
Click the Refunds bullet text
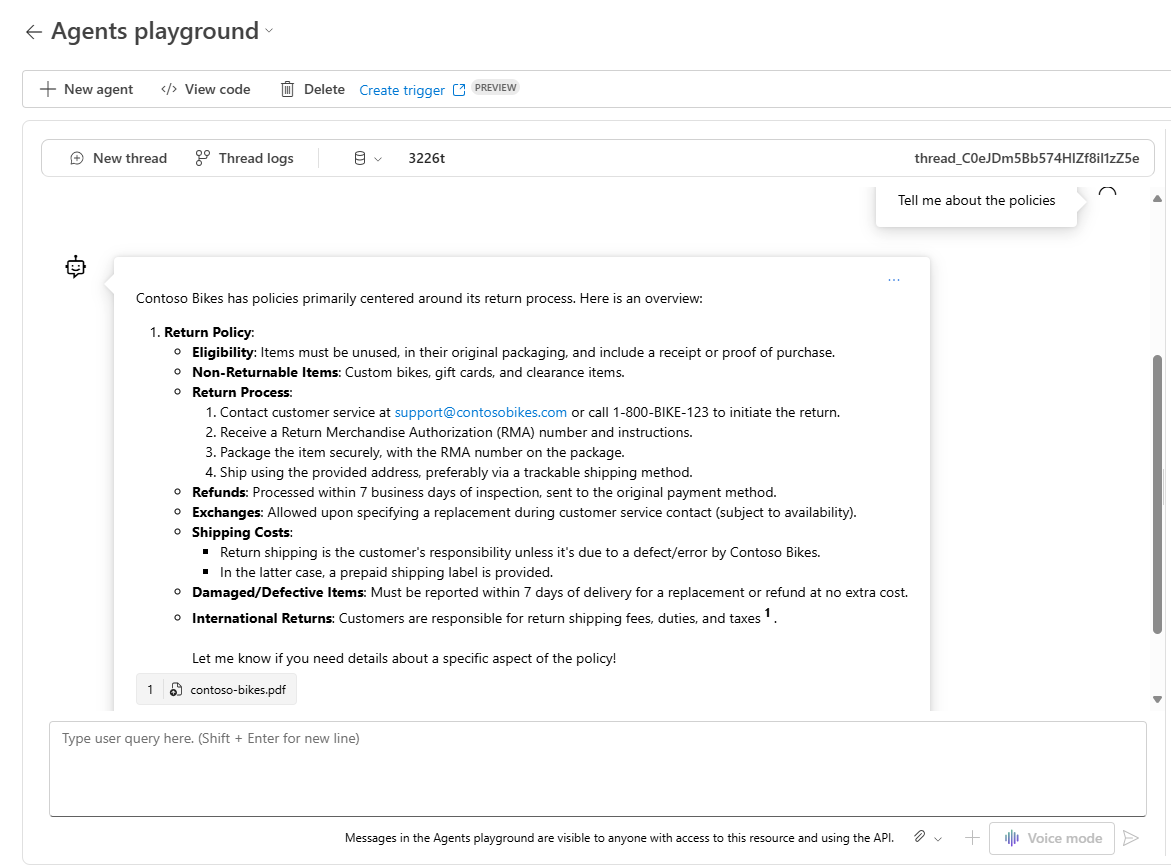[484, 492]
